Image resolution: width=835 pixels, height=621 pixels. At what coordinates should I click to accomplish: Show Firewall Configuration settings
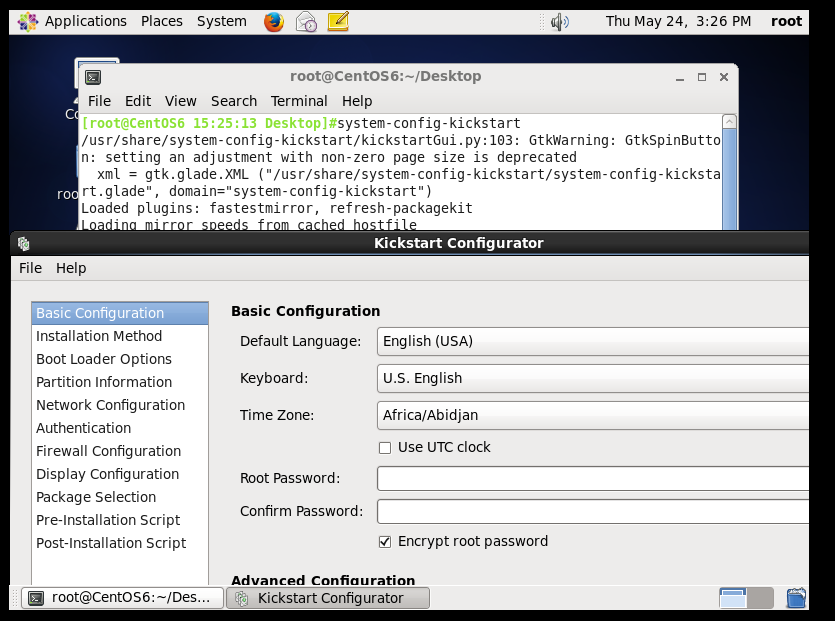pyautogui.click(x=120, y=451)
